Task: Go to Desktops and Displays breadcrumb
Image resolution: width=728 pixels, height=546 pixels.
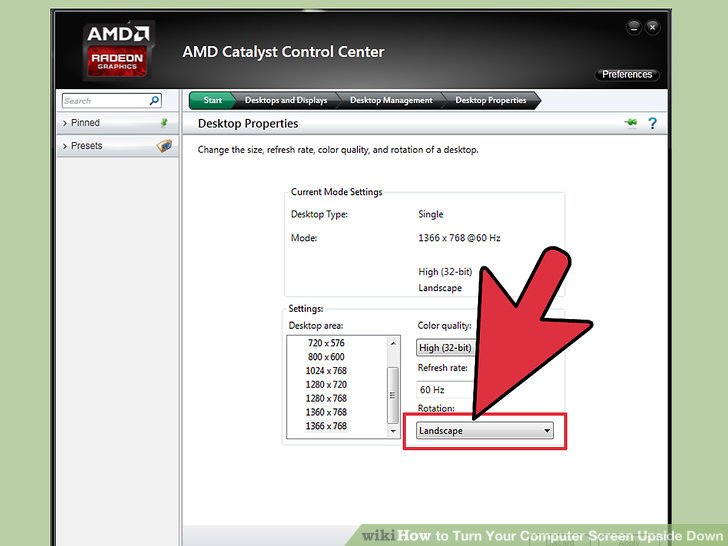Action: [x=286, y=100]
